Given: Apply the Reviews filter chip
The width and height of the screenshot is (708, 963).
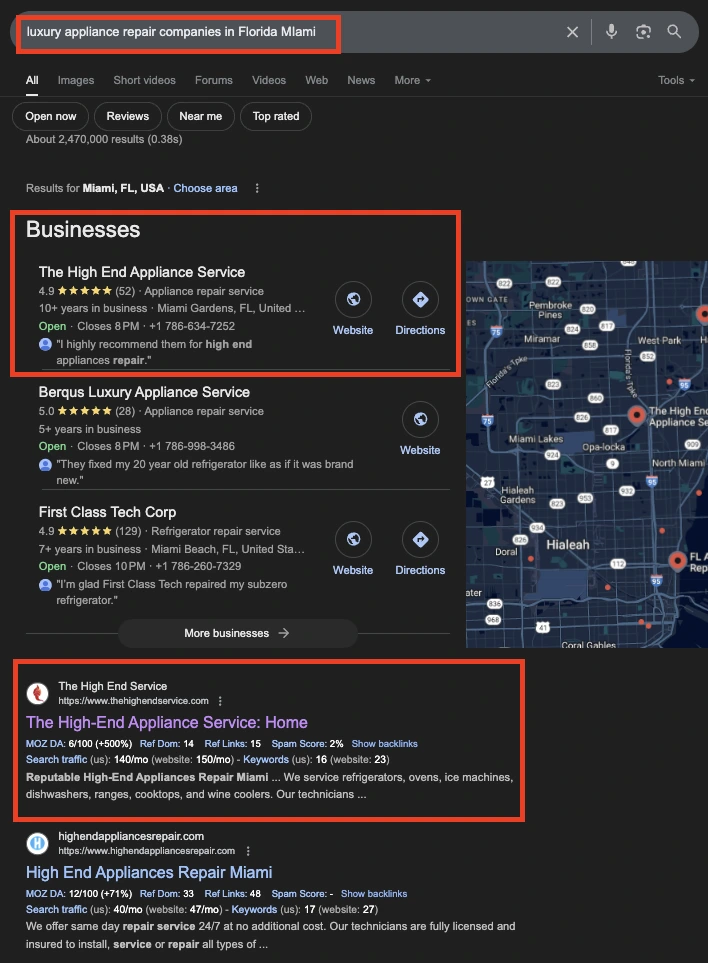Looking at the screenshot, I should click(x=128, y=116).
